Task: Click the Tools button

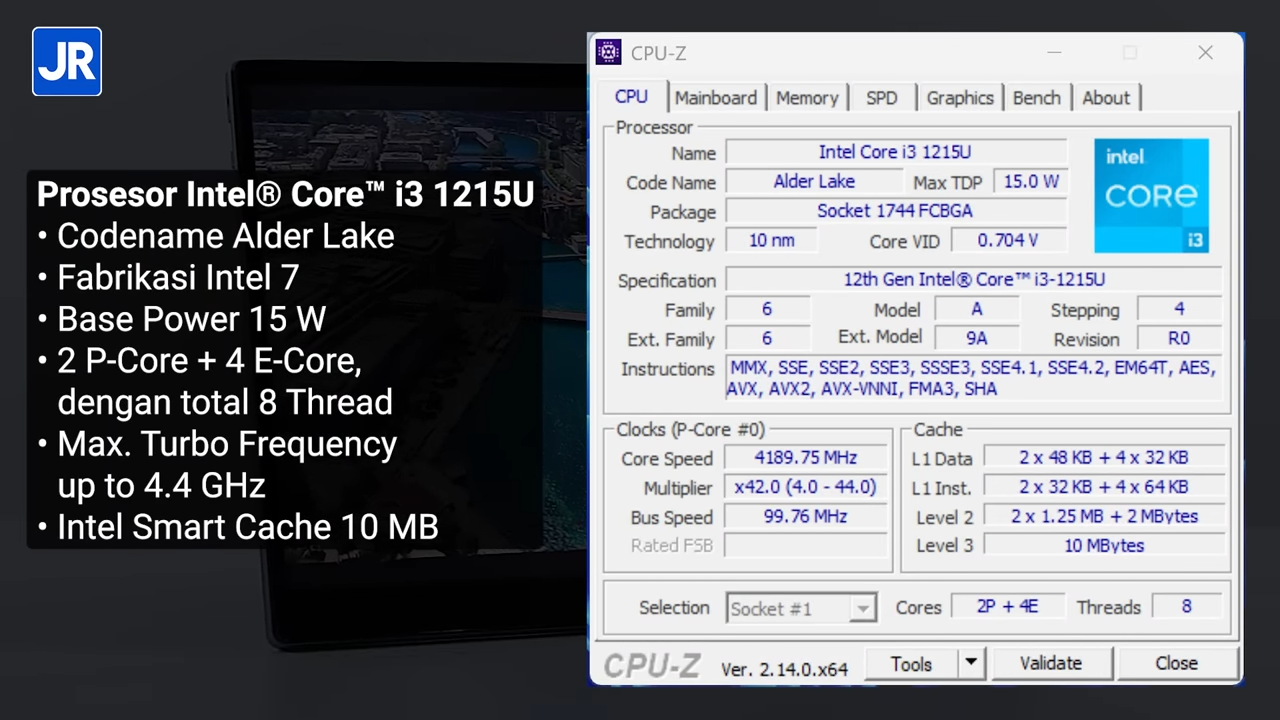Action: pos(911,663)
